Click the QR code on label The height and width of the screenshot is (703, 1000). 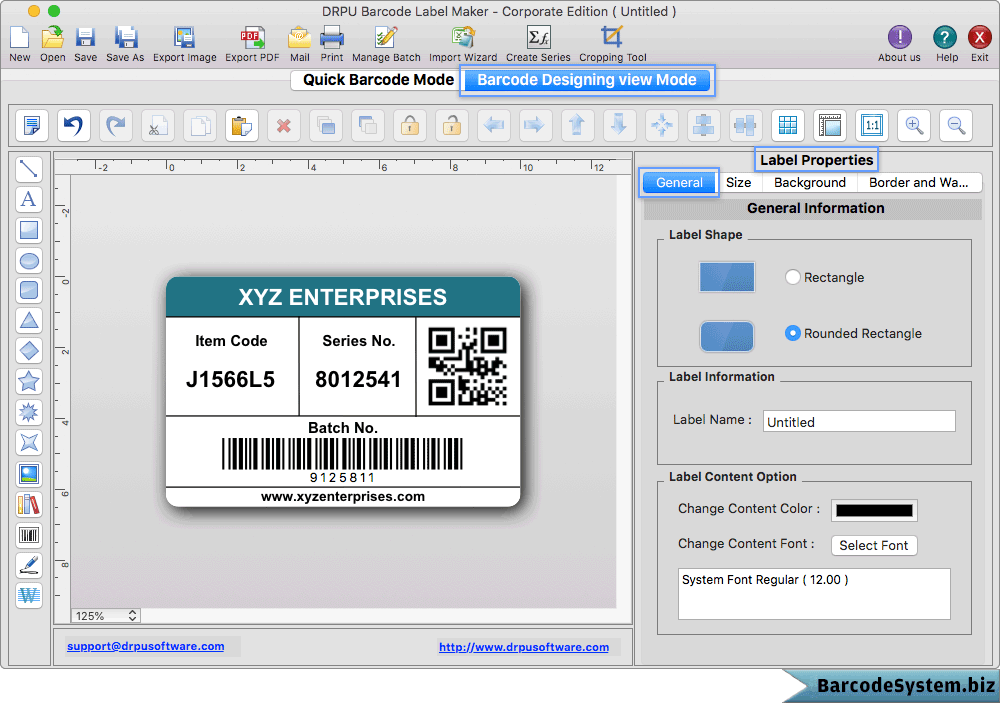click(x=467, y=366)
